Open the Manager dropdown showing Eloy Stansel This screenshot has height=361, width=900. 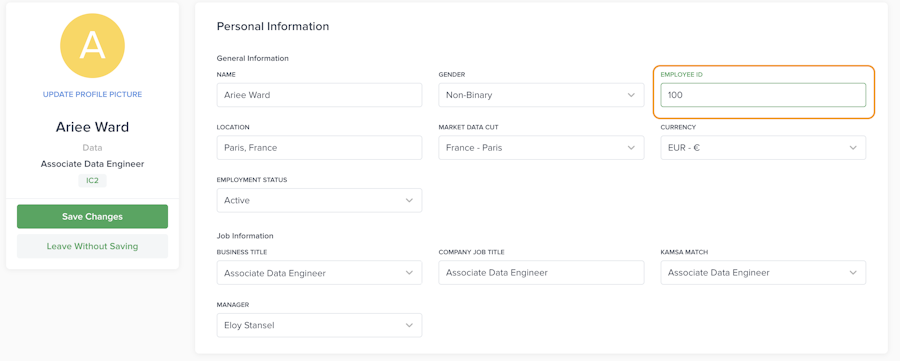point(319,325)
